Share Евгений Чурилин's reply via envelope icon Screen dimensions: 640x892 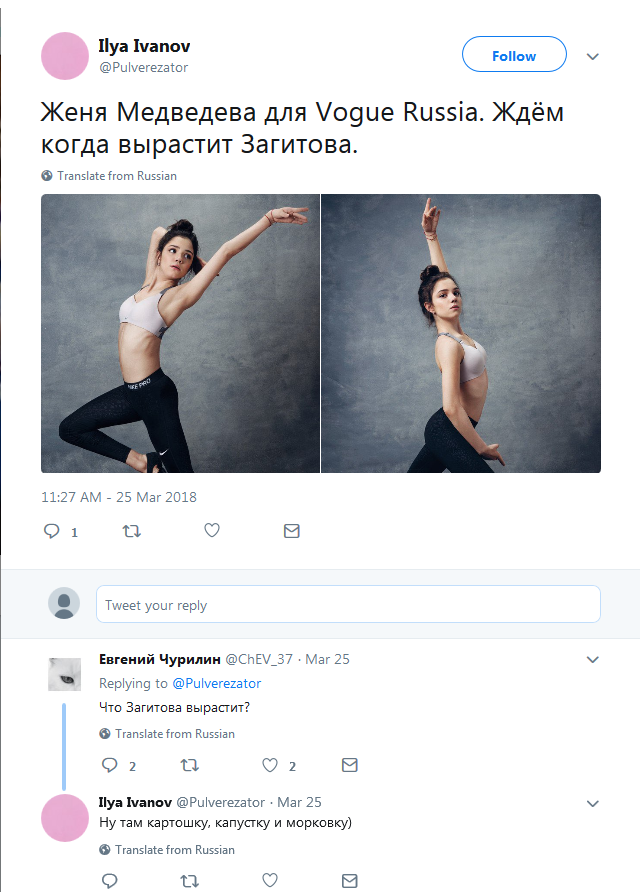(x=349, y=765)
